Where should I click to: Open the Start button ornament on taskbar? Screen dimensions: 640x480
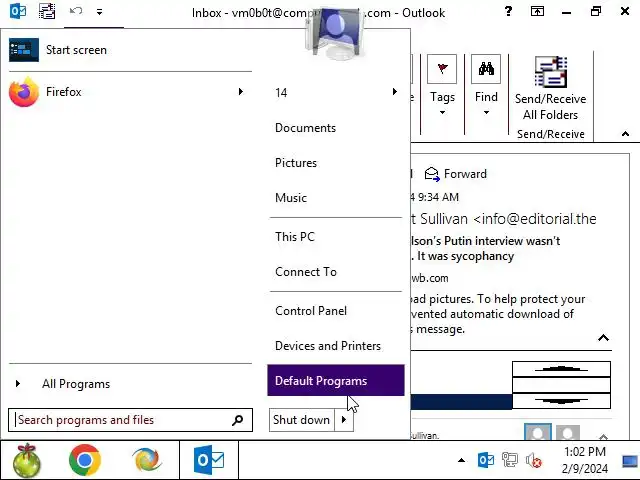pos(26,460)
